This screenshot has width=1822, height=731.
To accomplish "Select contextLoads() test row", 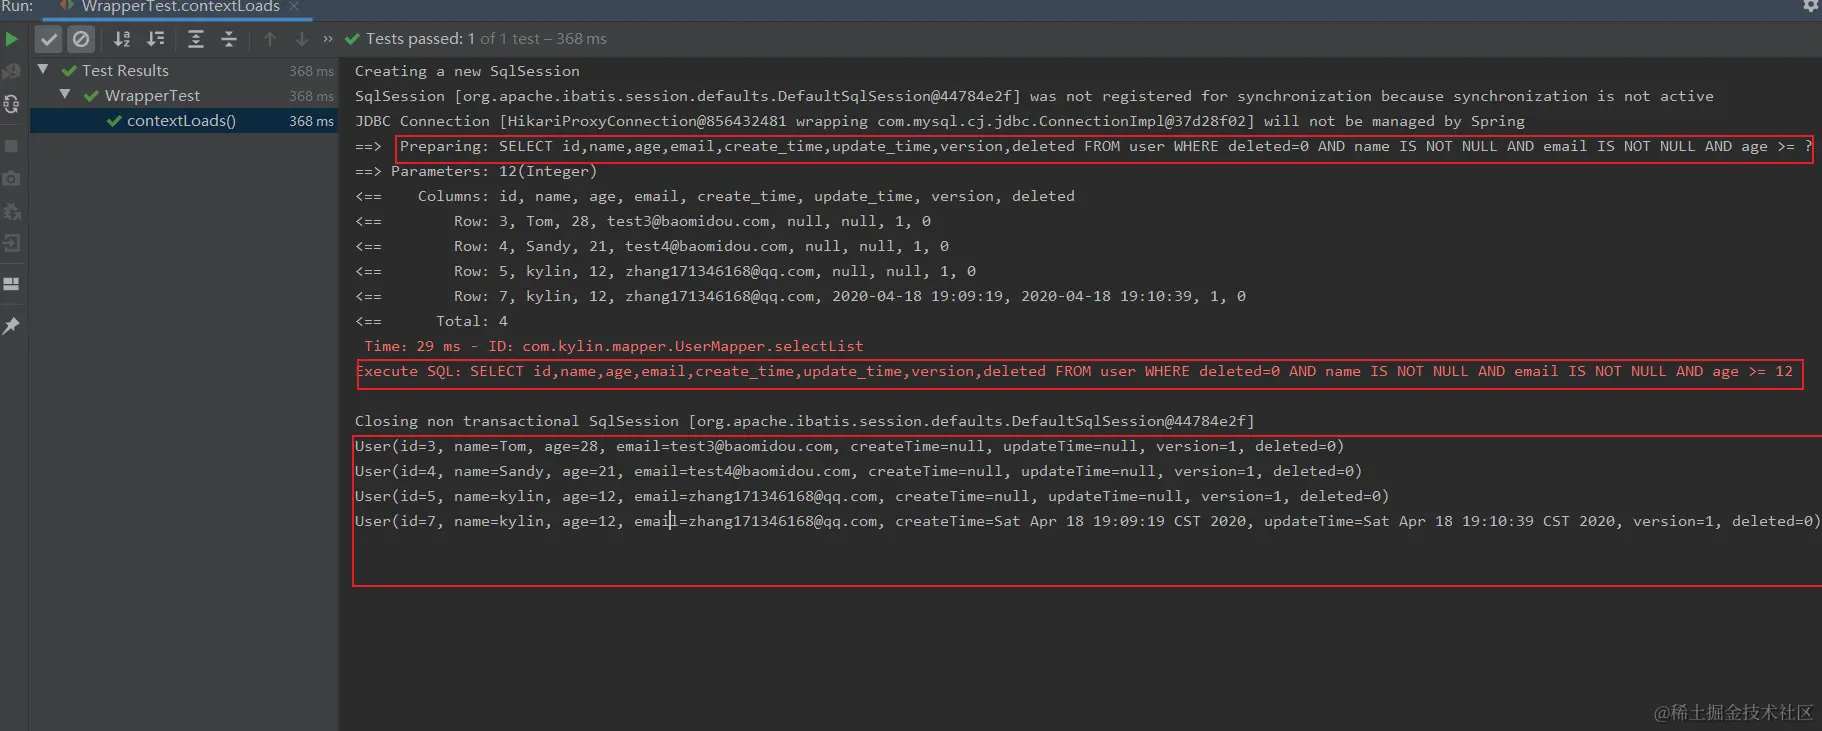I will click(184, 121).
